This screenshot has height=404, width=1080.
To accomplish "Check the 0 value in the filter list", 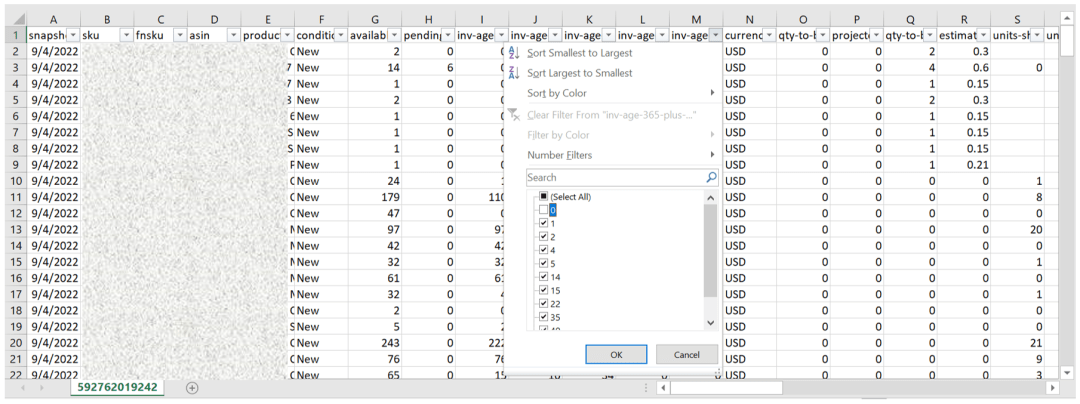I will point(543,210).
